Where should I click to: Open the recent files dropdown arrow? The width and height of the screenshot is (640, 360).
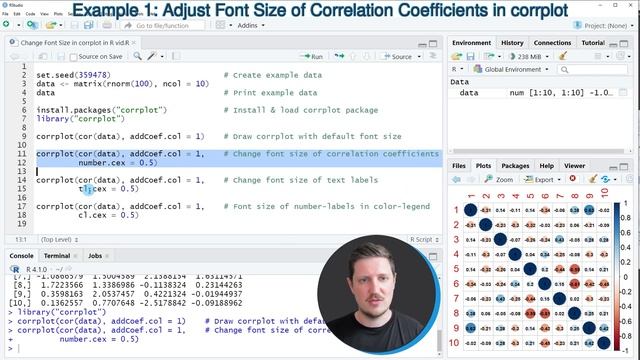61,25
